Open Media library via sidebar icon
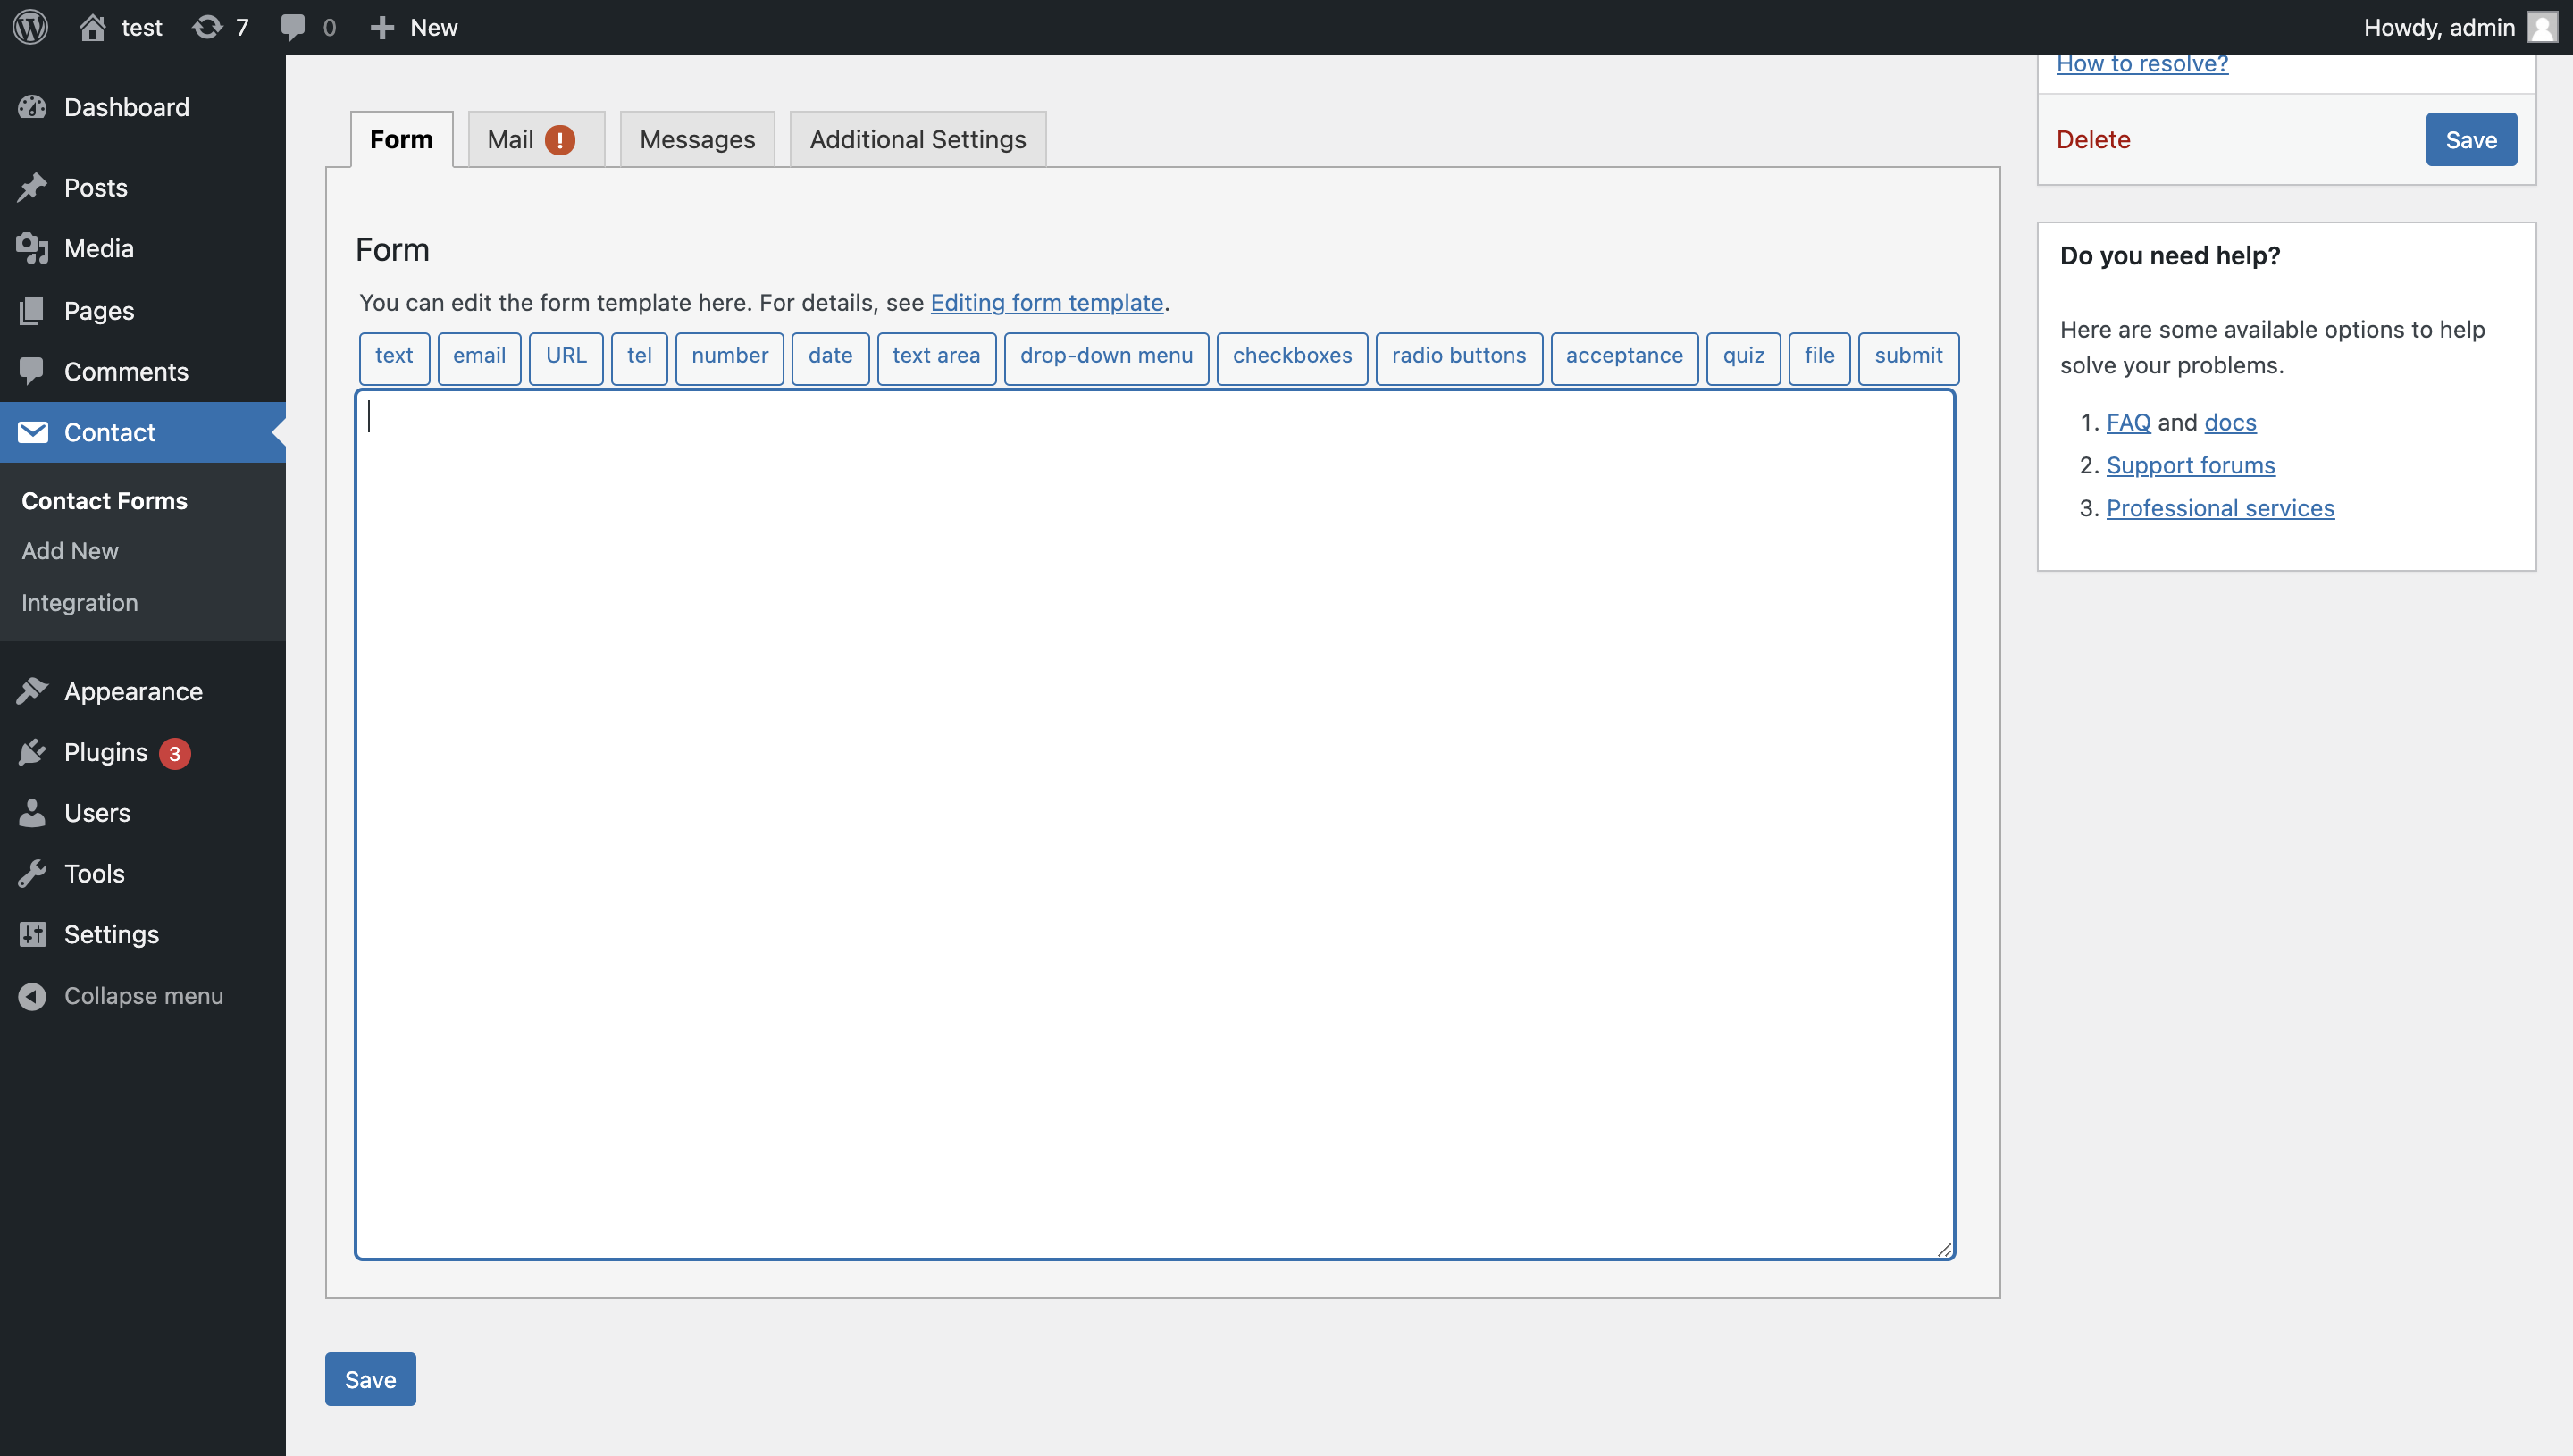The image size is (2573, 1456). (x=33, y=248)
